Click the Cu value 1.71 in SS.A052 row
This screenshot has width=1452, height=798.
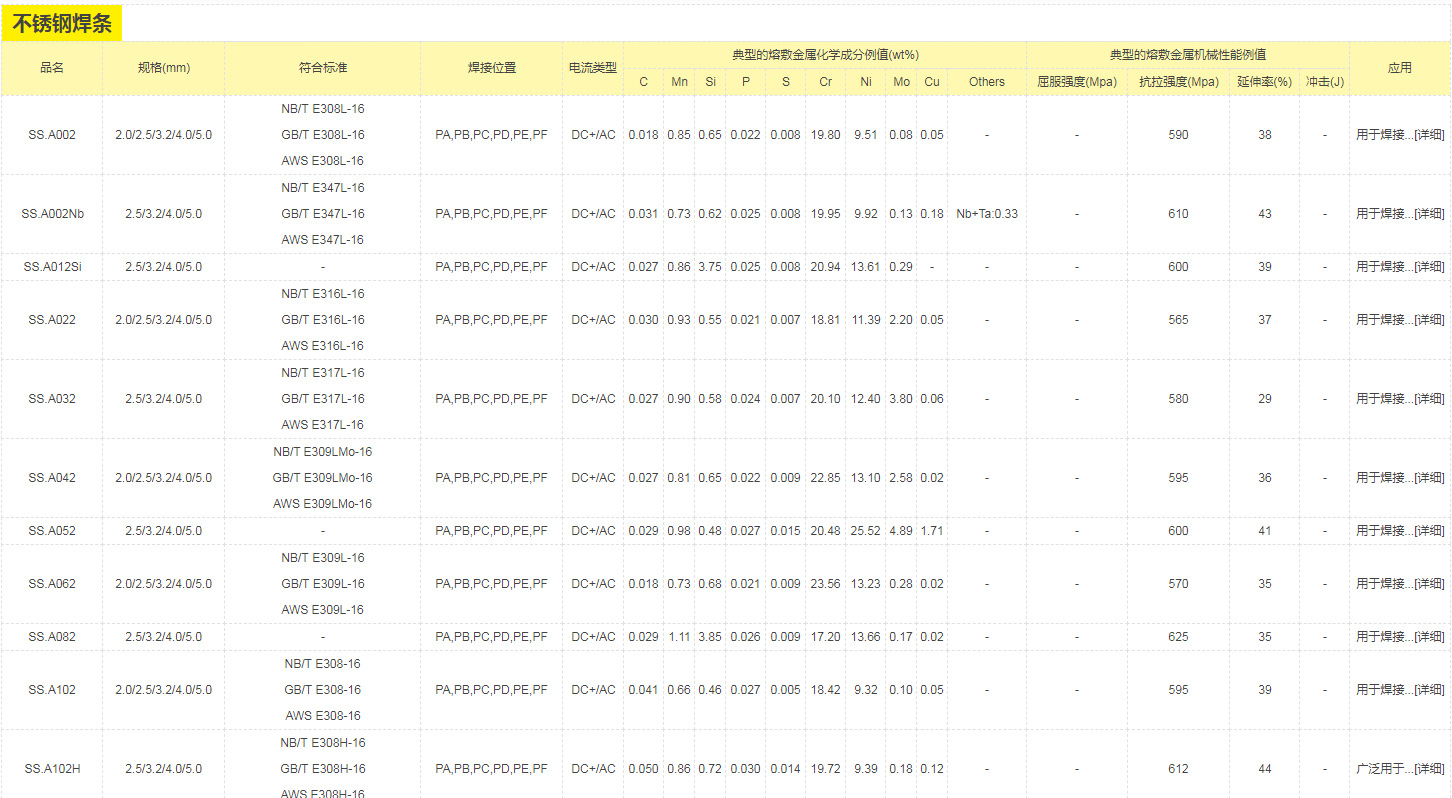click(x=932, y=531)
